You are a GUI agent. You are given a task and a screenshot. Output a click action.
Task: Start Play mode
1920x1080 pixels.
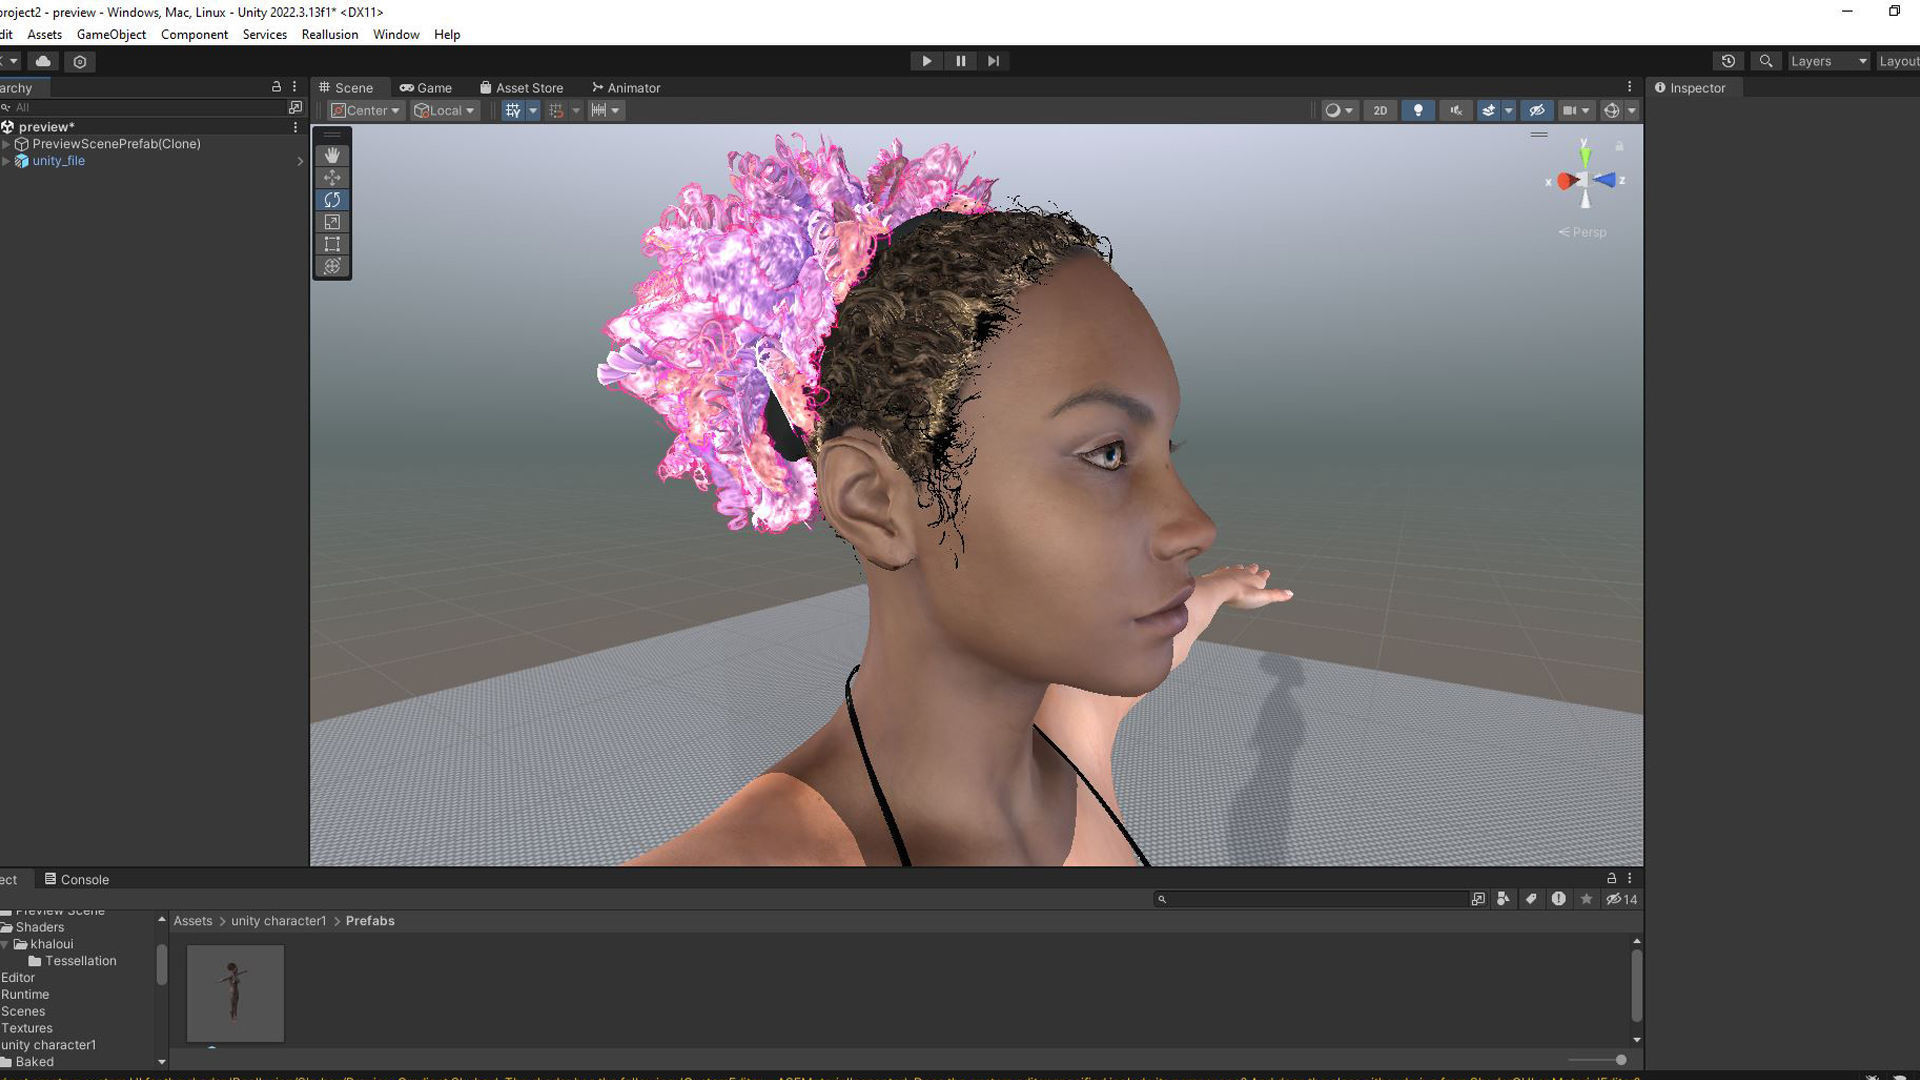click(x=926, y=61)
